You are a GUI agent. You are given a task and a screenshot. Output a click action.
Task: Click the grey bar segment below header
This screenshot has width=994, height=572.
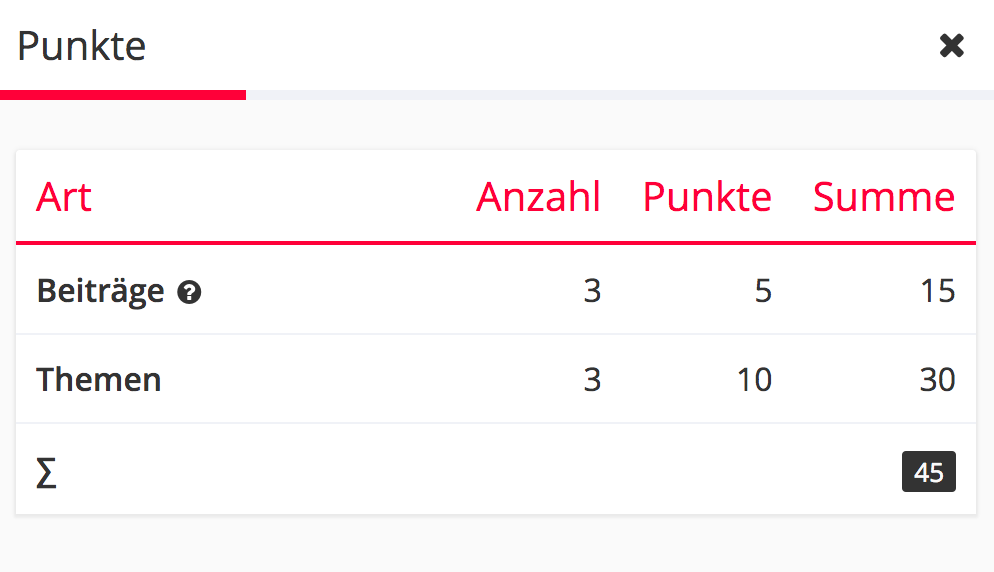pyautogui.click(x=620, y=95)
